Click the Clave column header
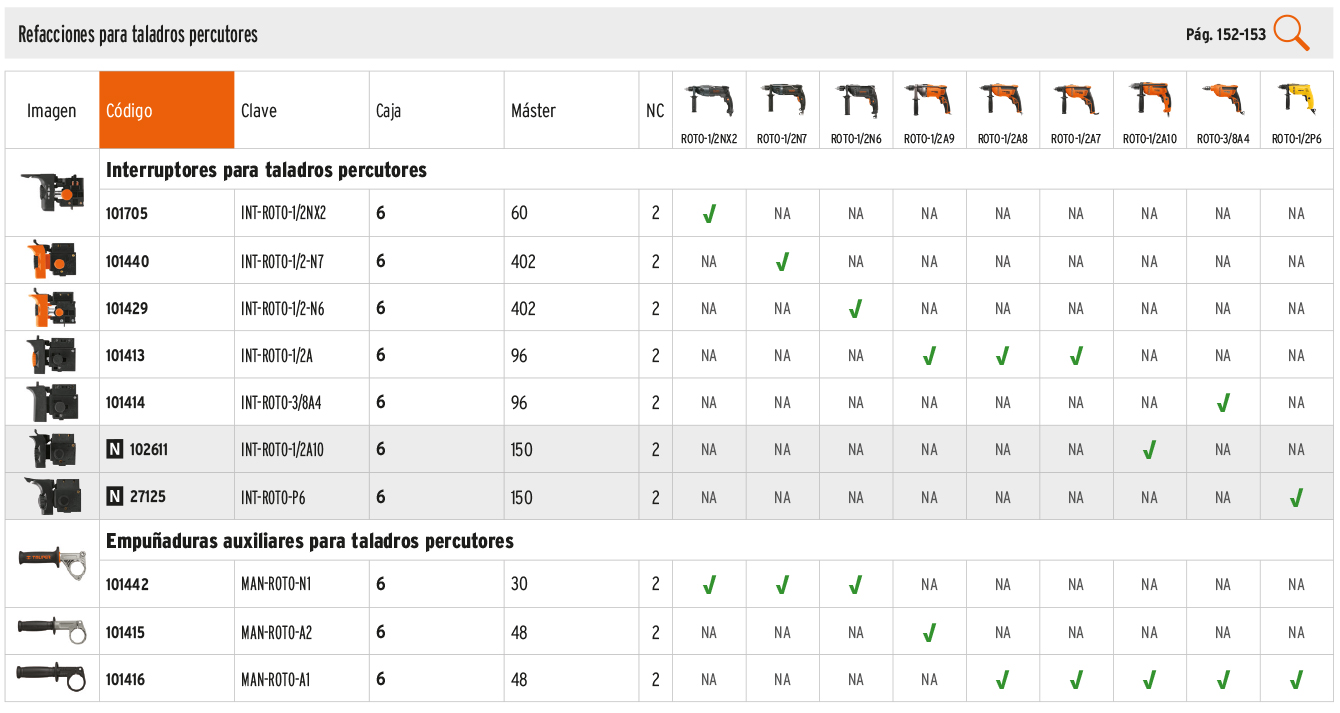This screenshot has height=713, width=1340. click(x=259, y=111)
